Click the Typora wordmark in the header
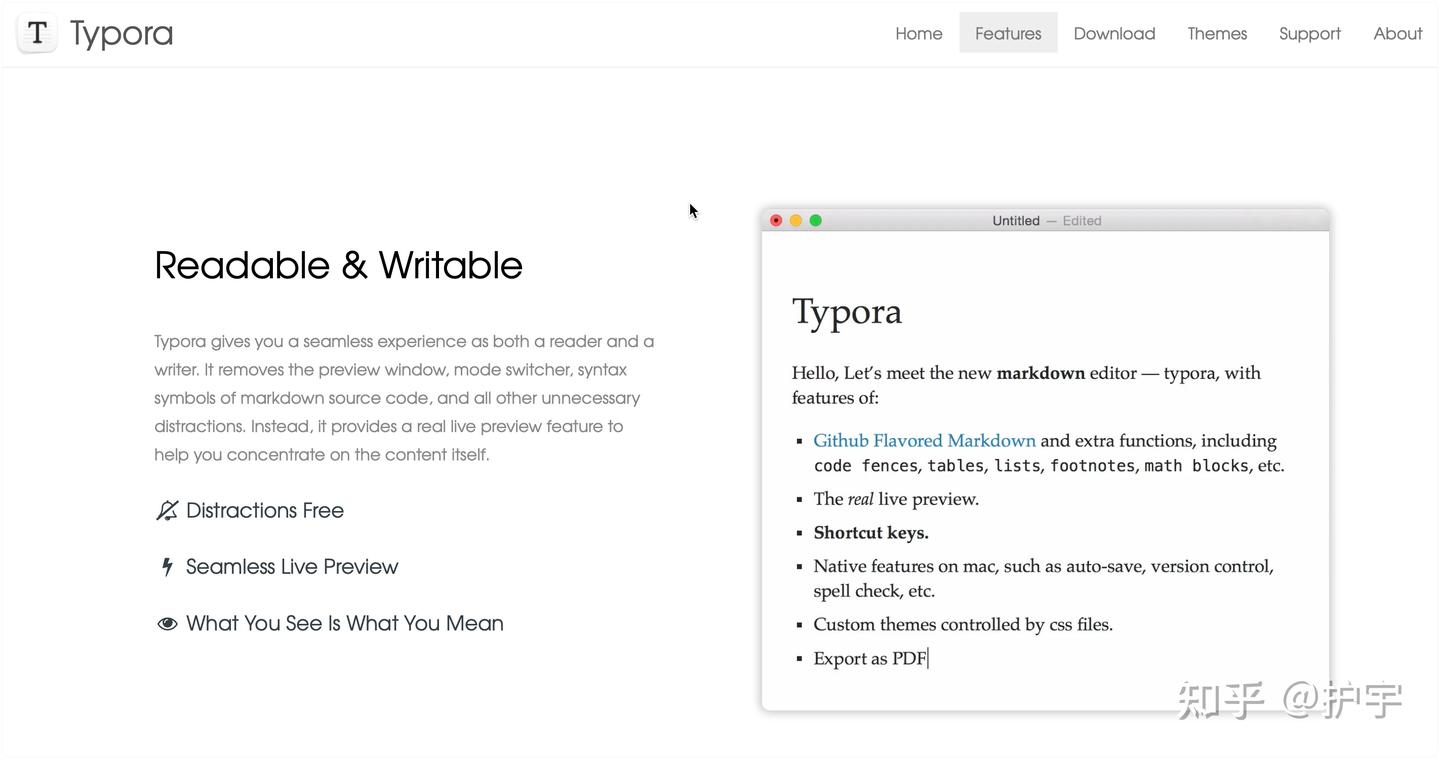Screen dimensions: 1440x759 click(121, 33)
